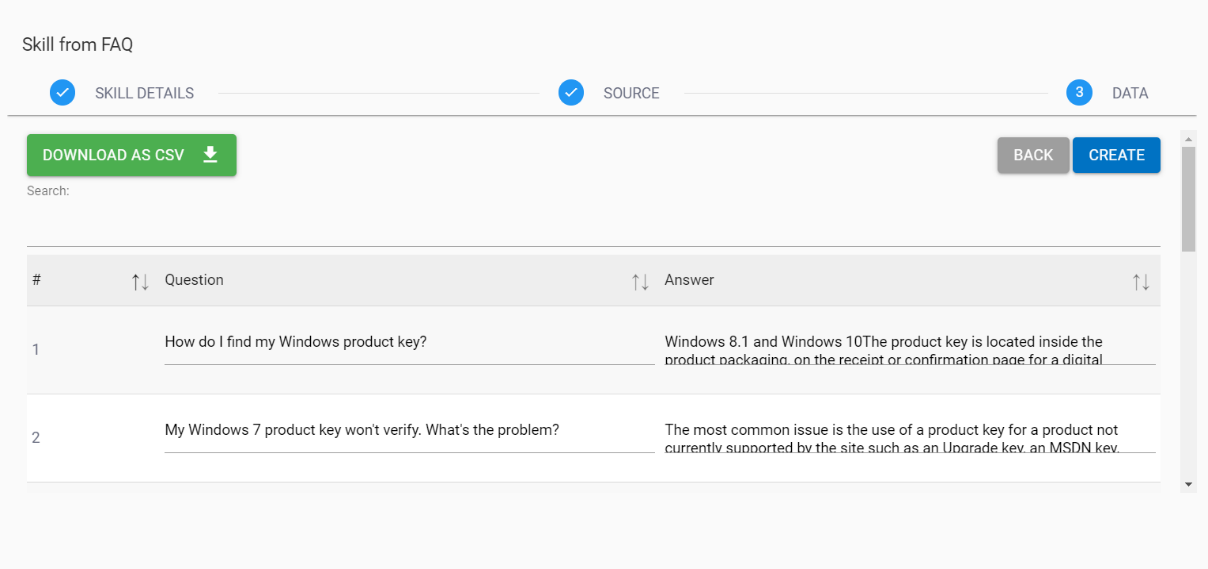This screenshot has width=1208, height=569.
Task: Click the answer field for row 1
Action: pyautogui.click(x=909, y=349)
